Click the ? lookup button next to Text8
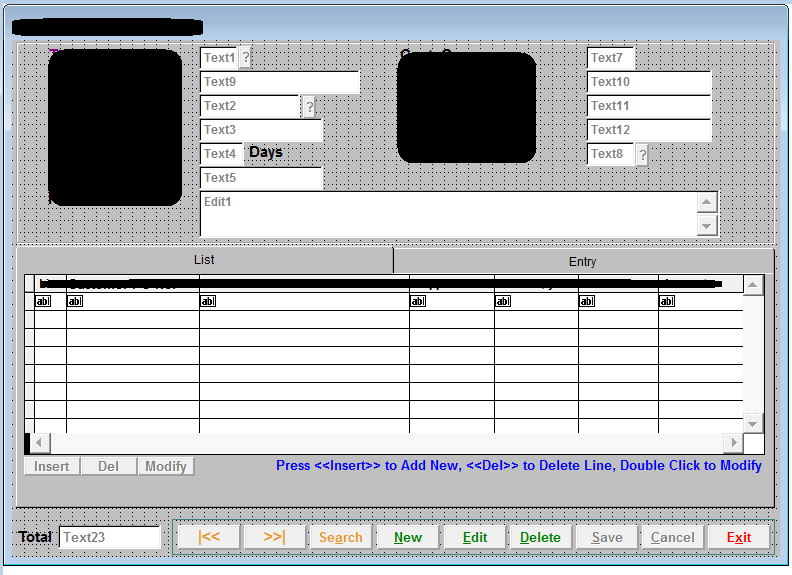 click(642, 155)
